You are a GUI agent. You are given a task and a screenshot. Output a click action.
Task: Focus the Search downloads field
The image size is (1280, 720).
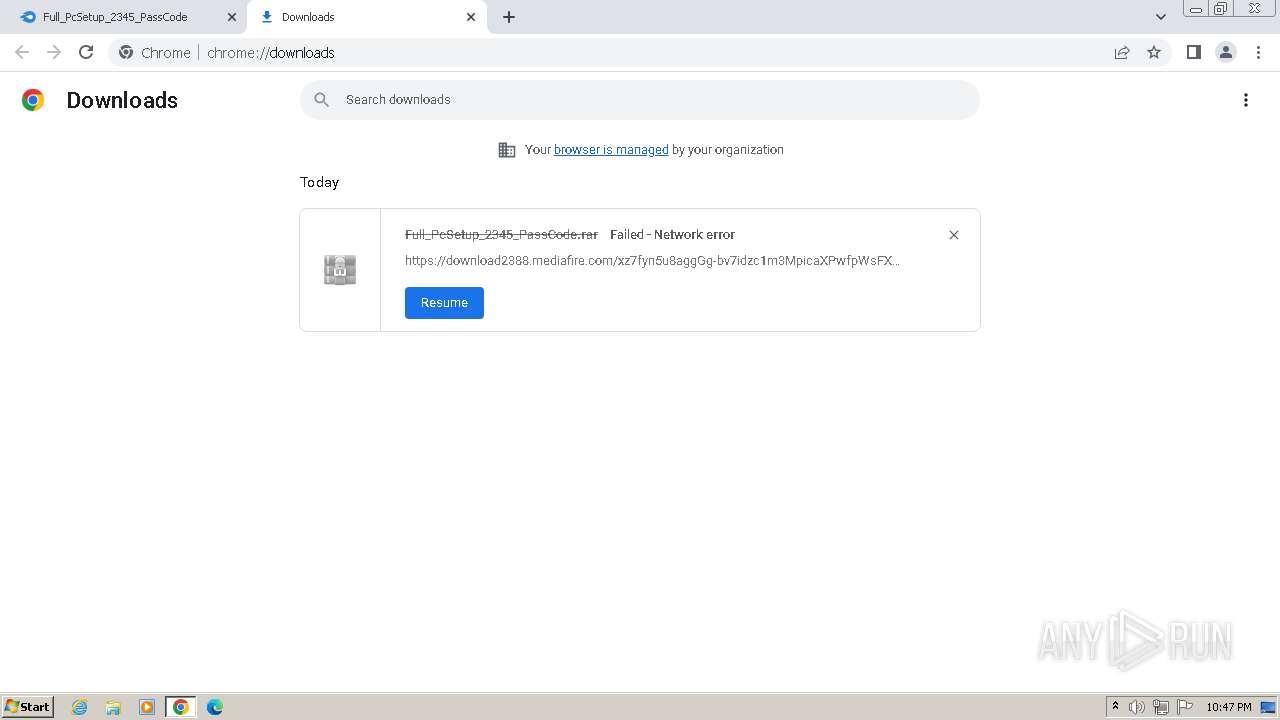pyautogui.click(x=640, y=100)
